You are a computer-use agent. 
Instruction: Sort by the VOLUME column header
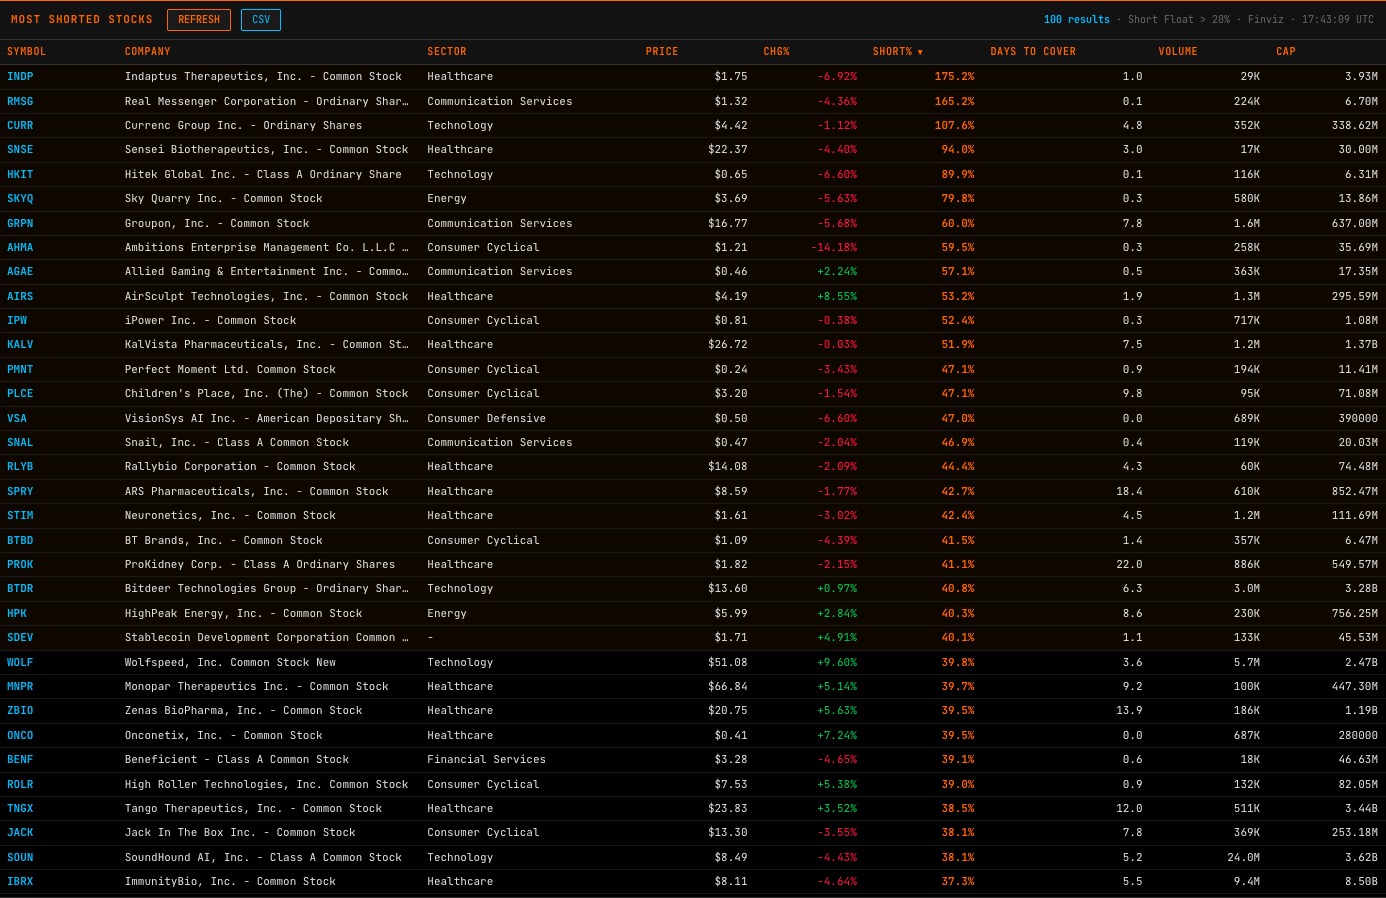(1178, 52)
